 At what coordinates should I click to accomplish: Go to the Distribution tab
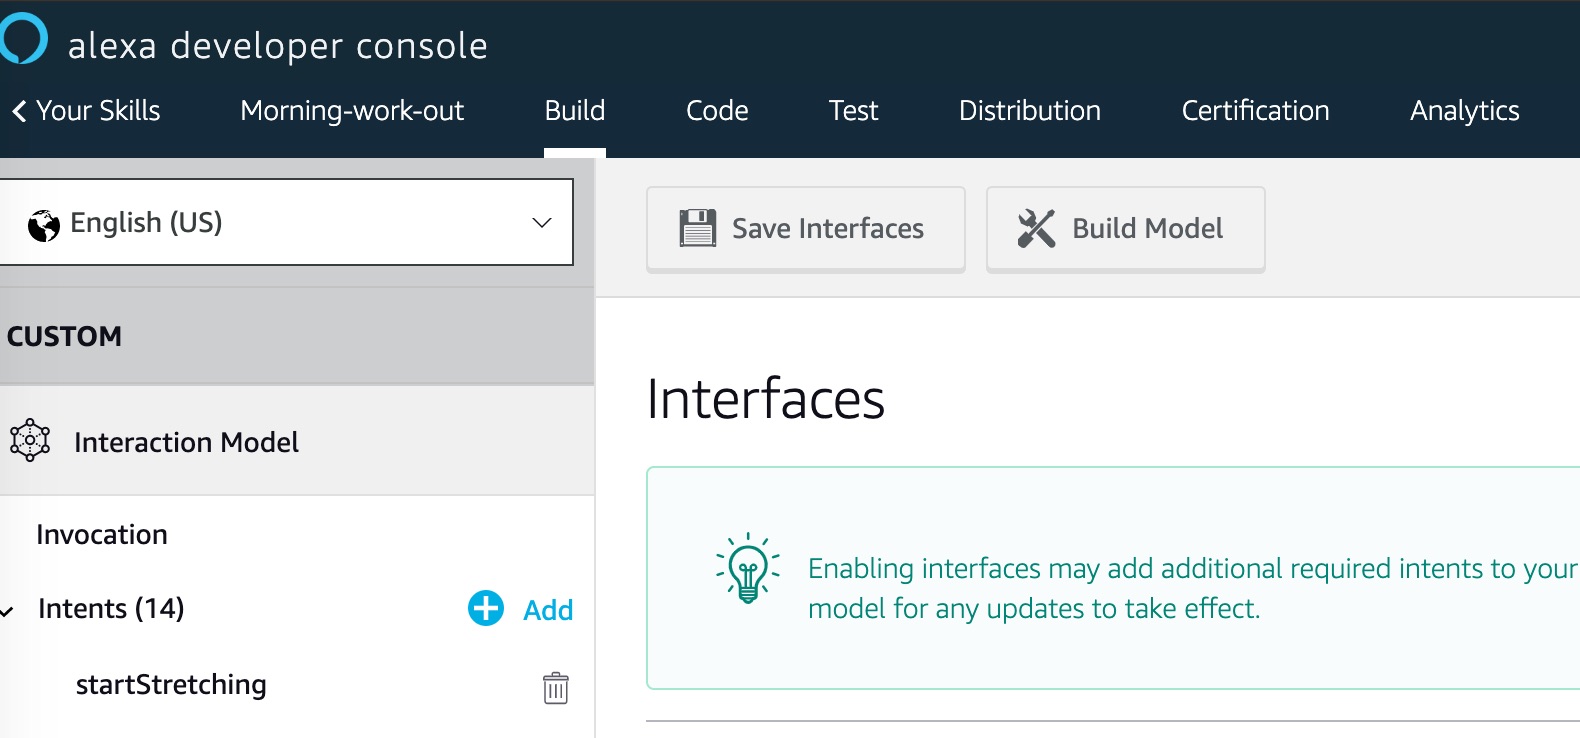(1030, 110)
